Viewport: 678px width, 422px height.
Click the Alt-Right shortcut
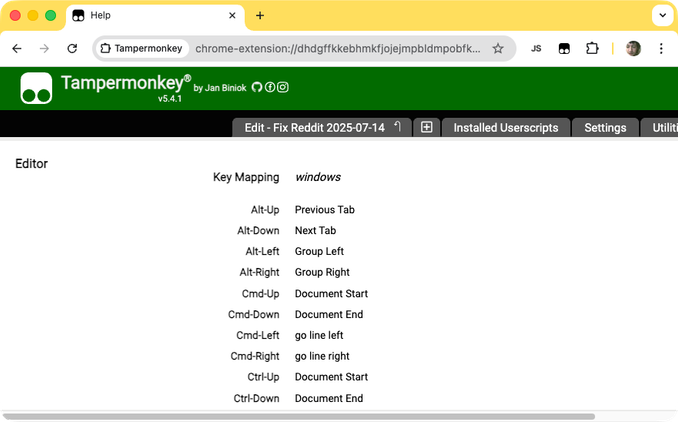[259, 272]
